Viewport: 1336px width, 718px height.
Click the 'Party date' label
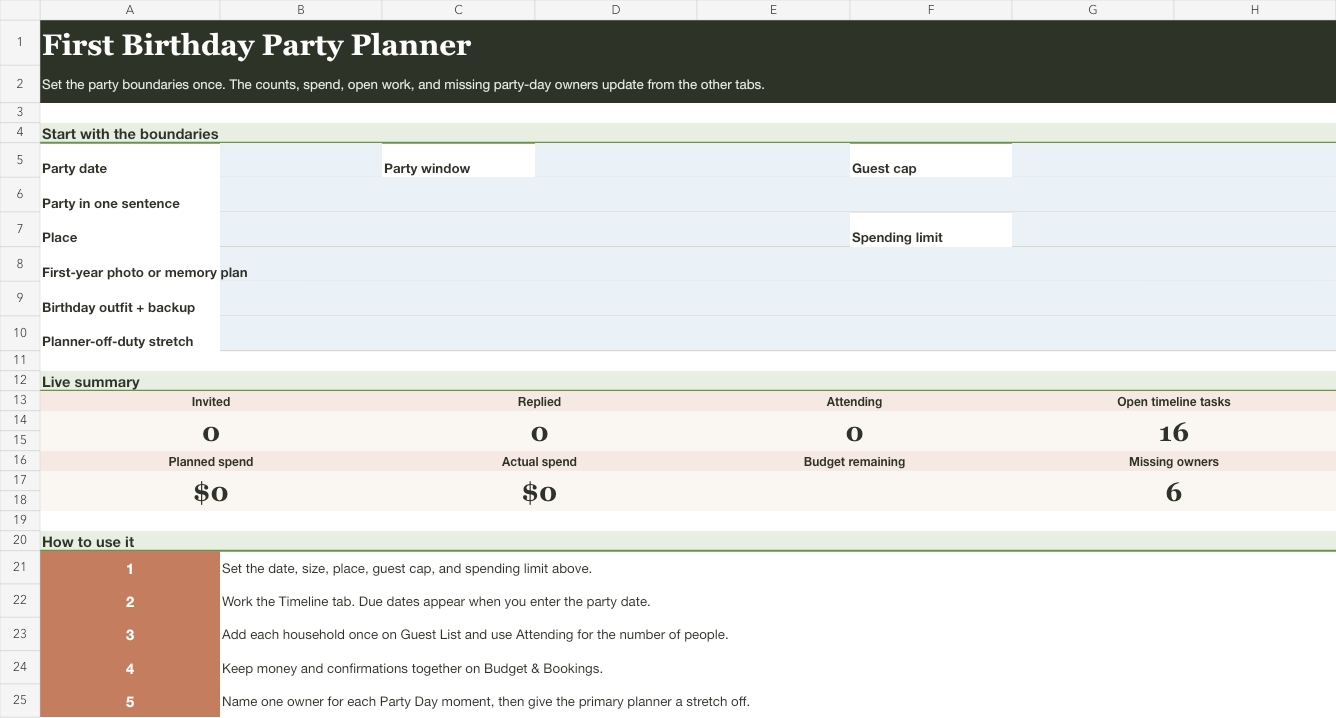74,168
